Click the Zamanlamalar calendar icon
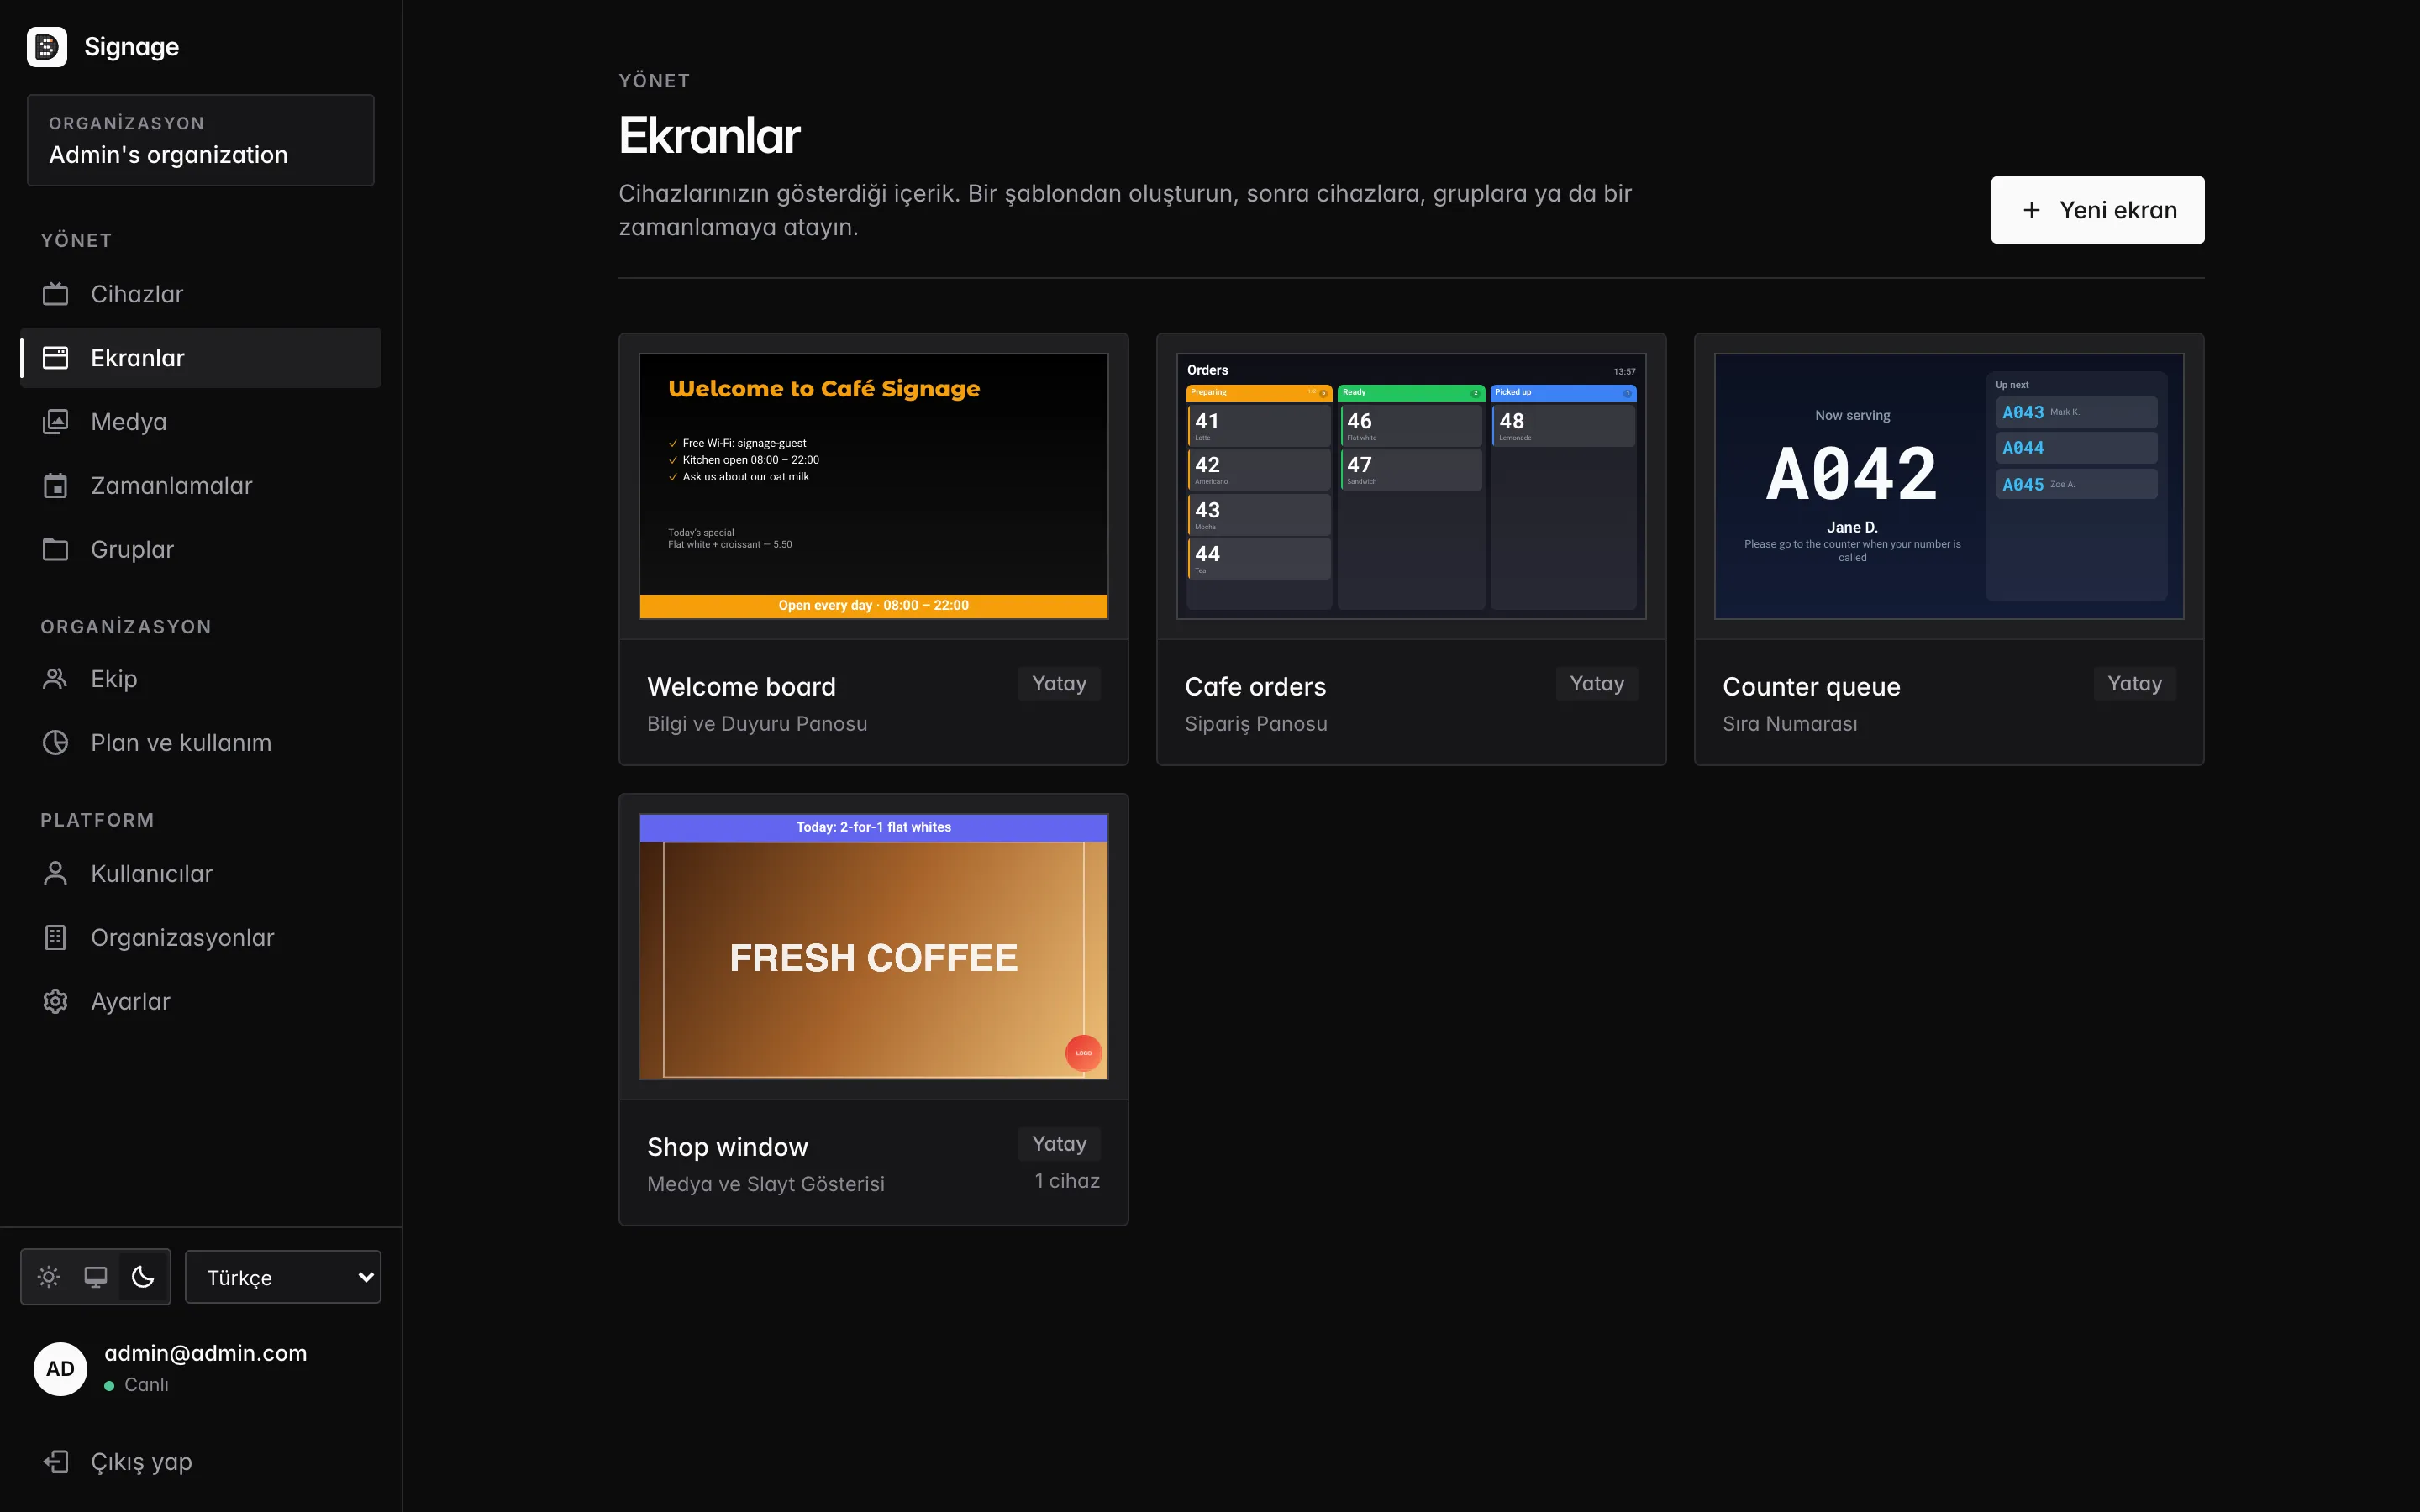 tap(56, 486)
